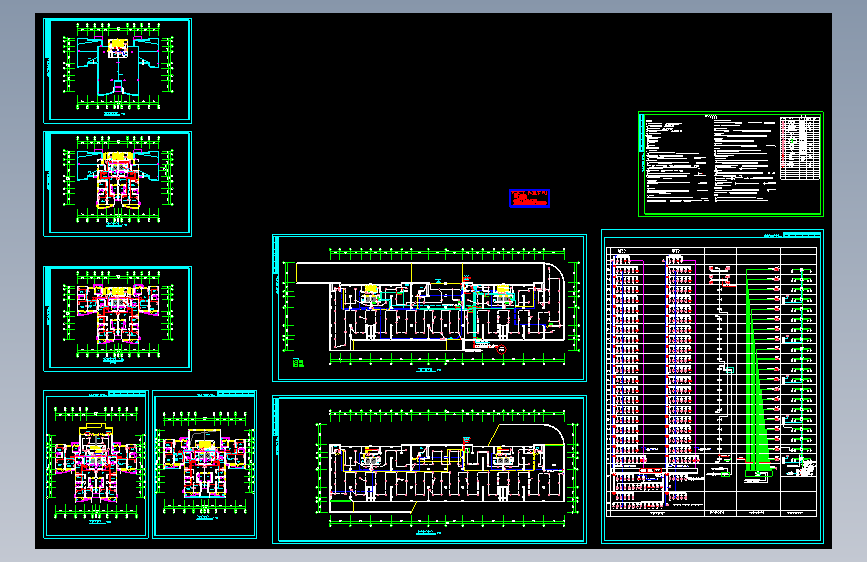The image size is (867, 562).
Task: Select the upper long building plan sheet
Action: coord(429,308)
